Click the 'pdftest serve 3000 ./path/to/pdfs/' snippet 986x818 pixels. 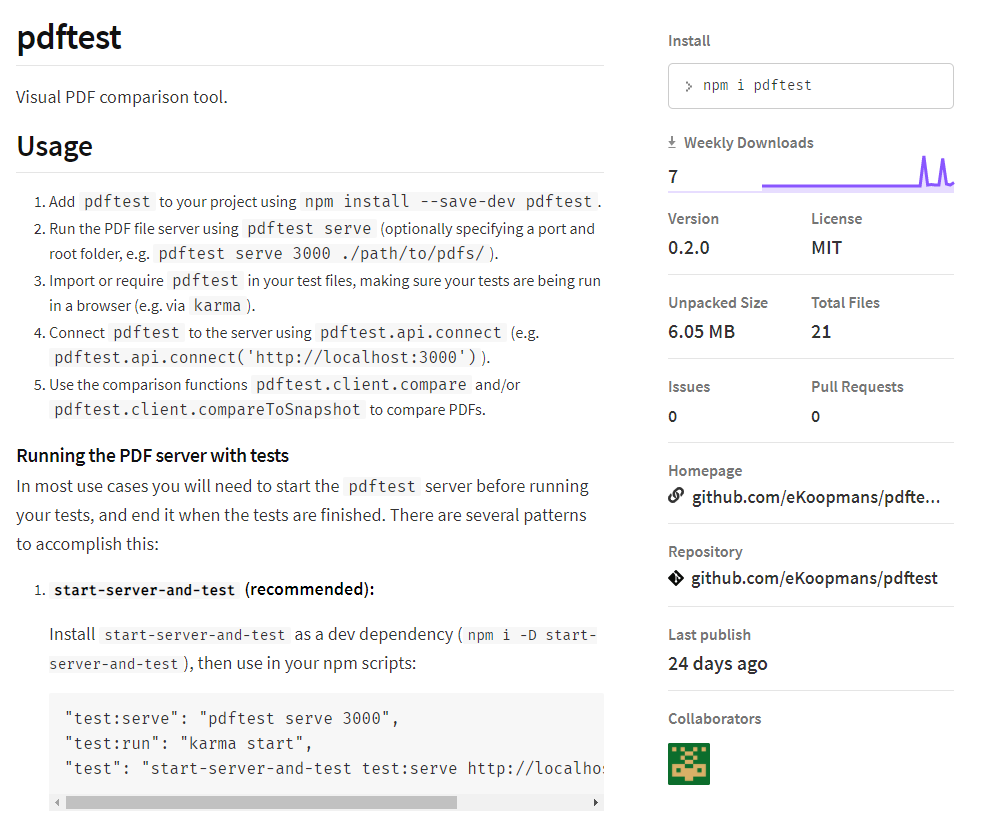321,253
